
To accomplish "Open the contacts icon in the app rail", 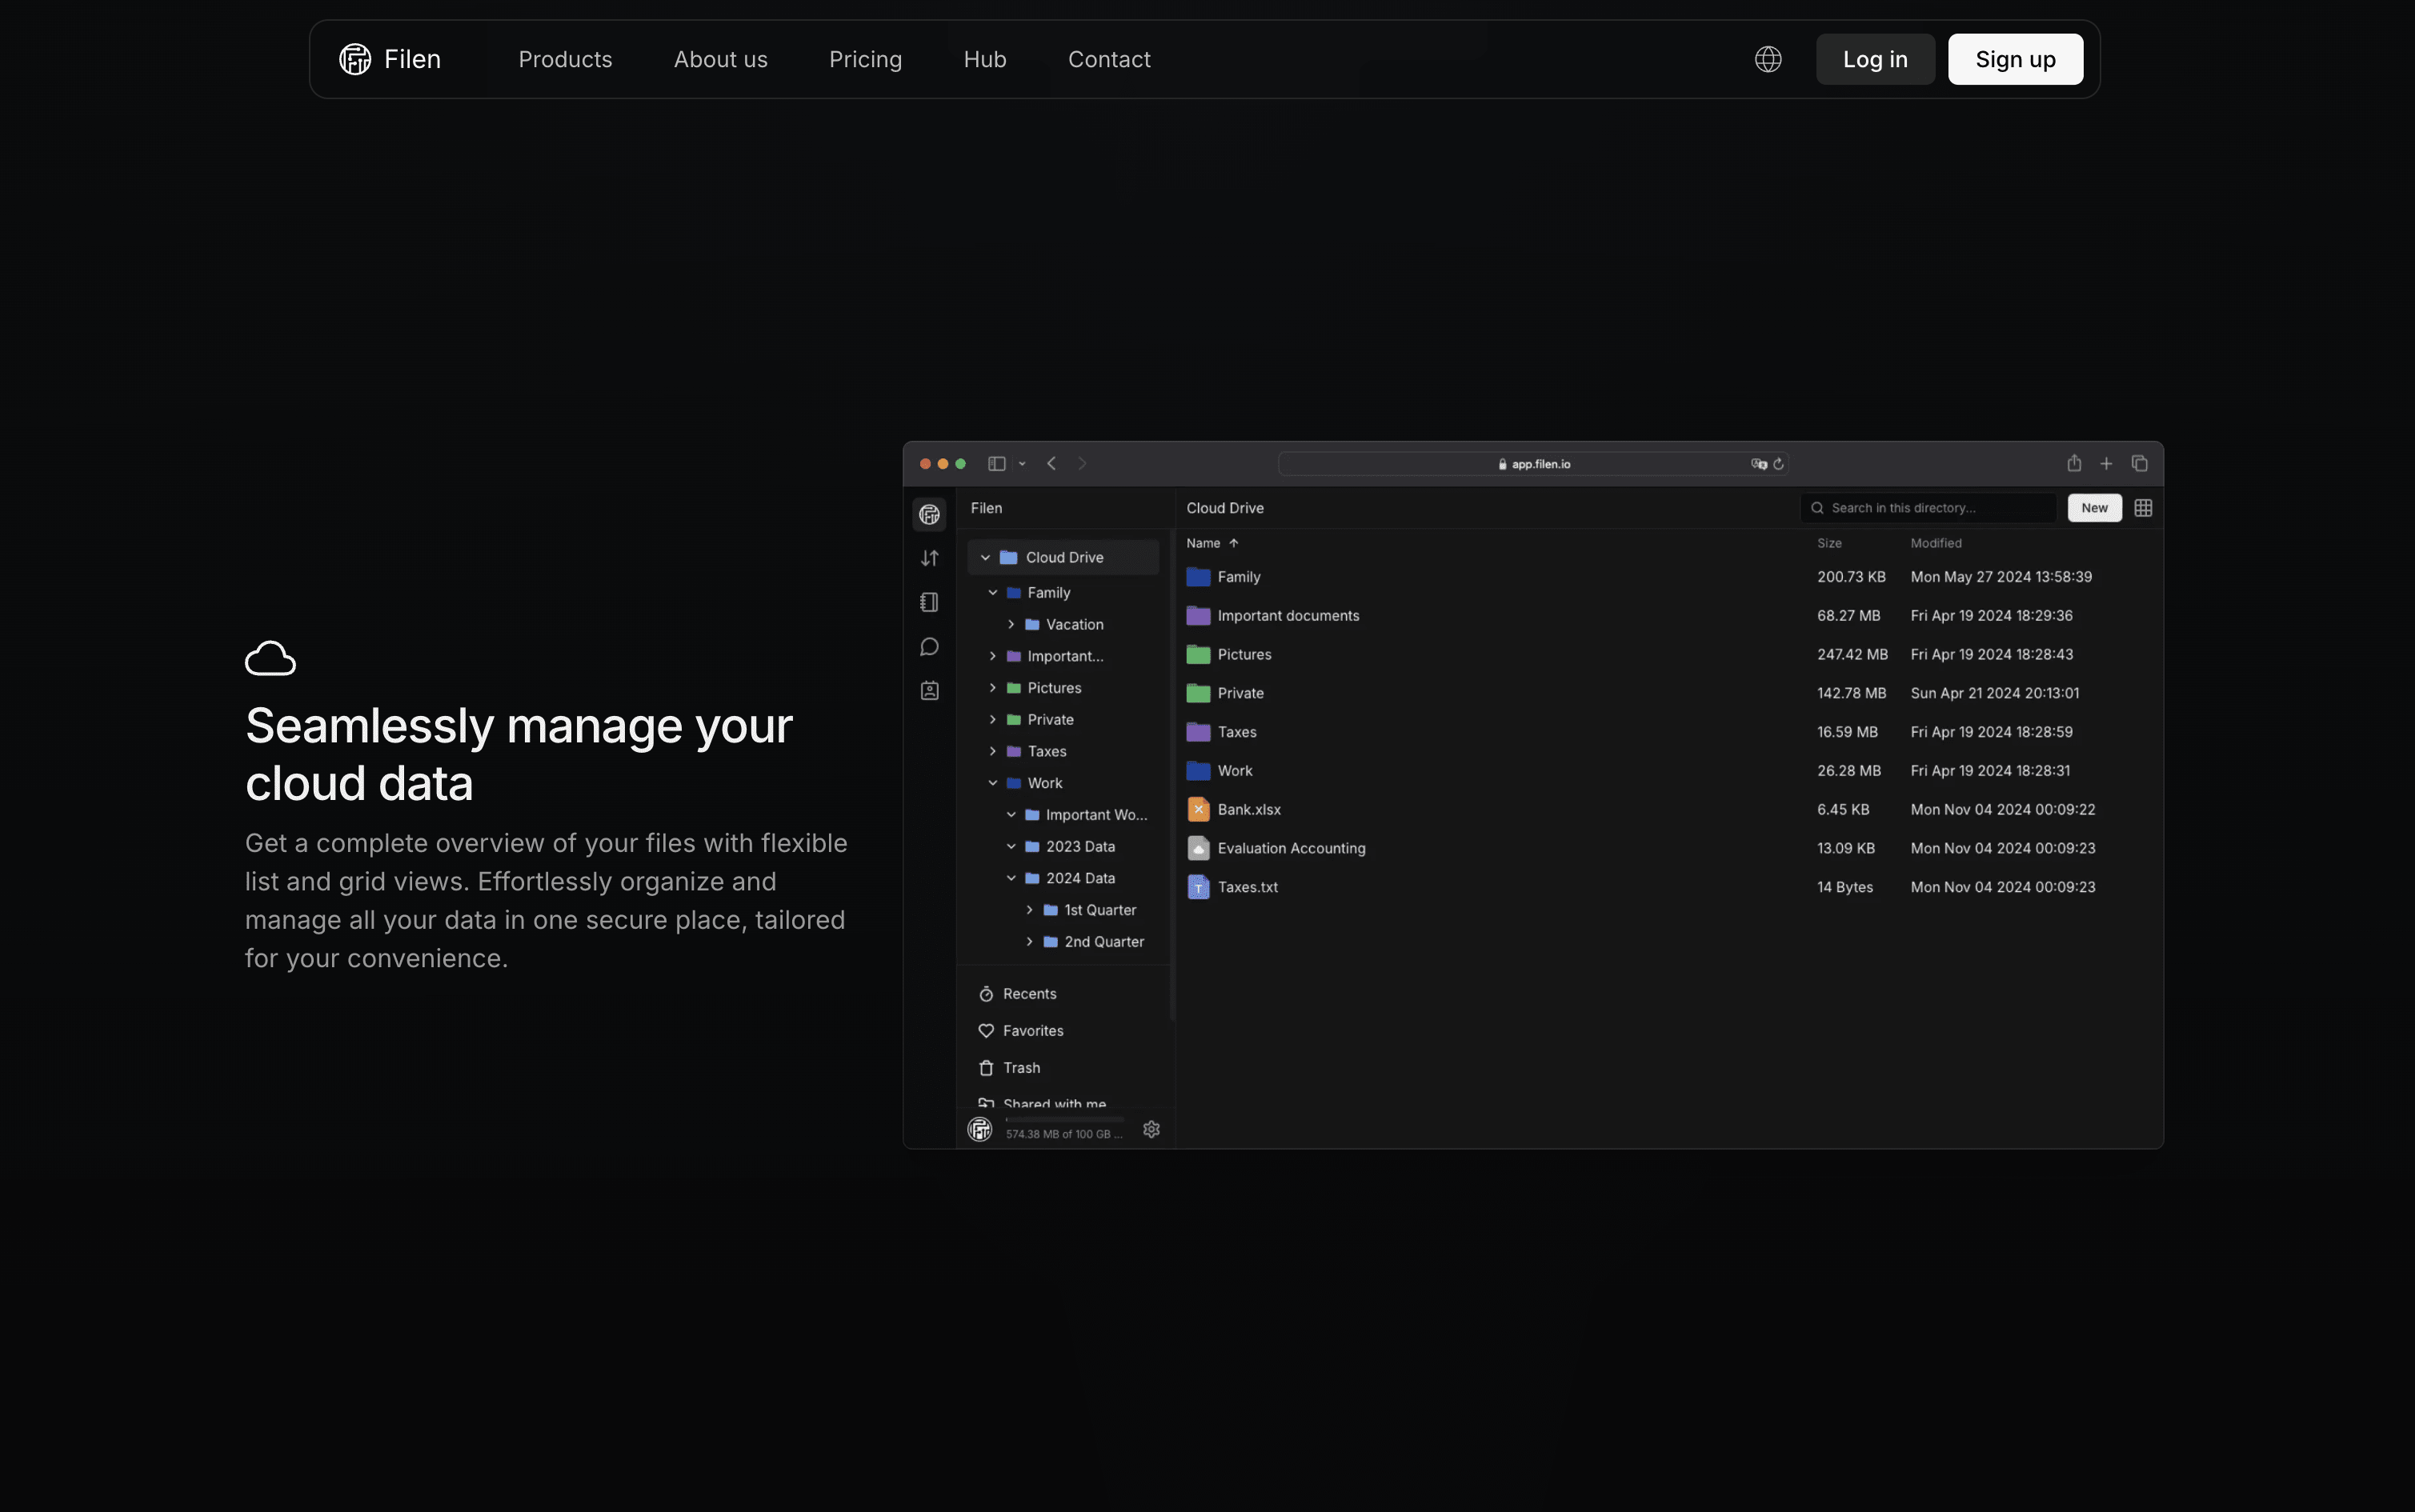I will (x=929, y=691).
